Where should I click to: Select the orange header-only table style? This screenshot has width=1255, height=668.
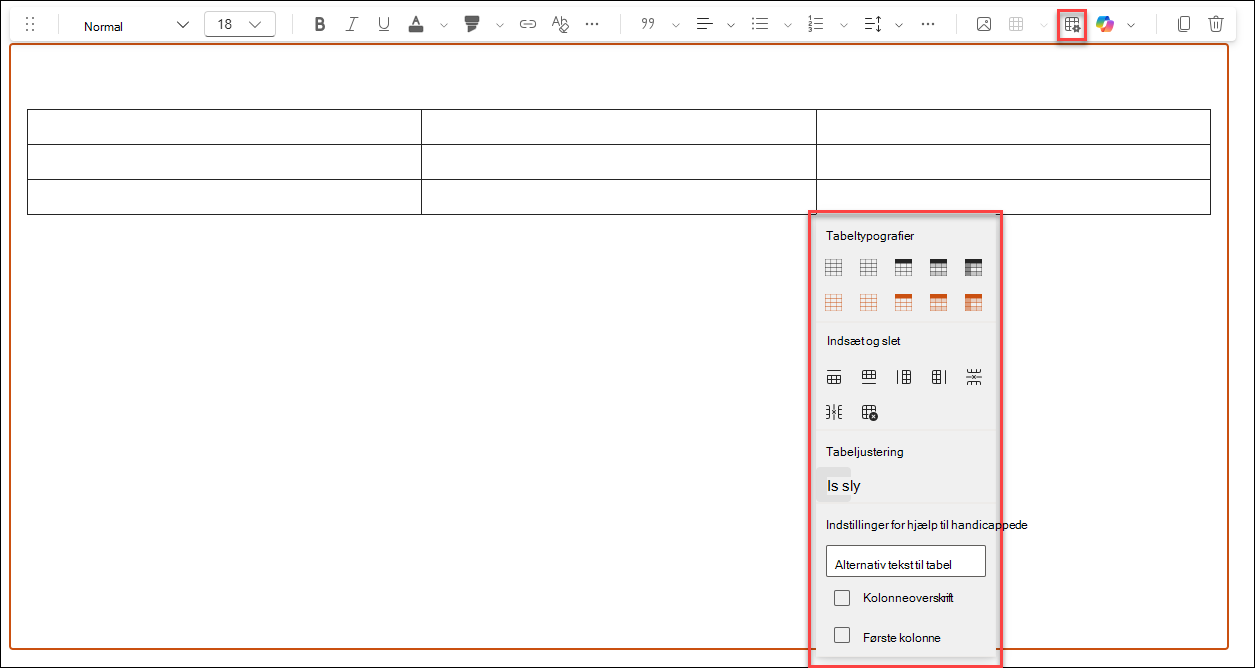[904, 302]
